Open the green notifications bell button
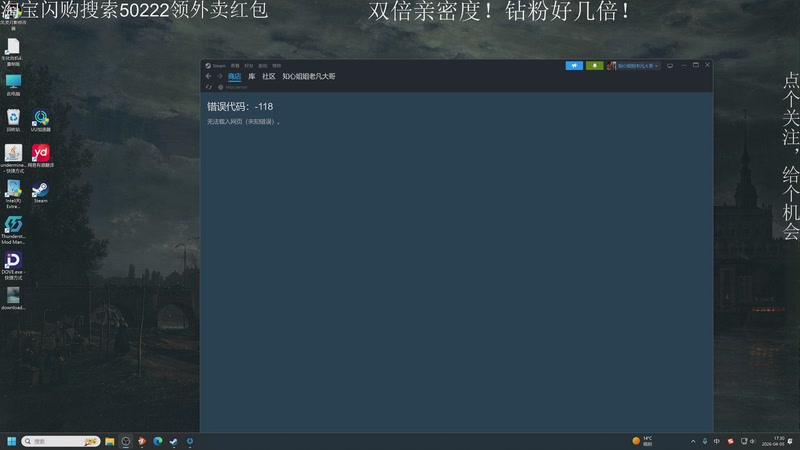The image size is (800, 450). (594, 66)
